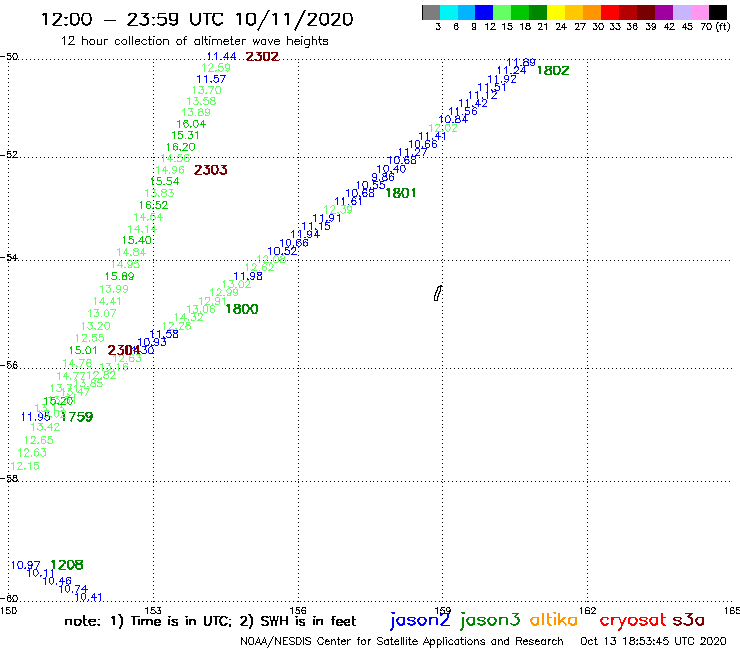The image size is (740, 650).
Task: Click the 15.40 wave height value
Action: [x=137, y=240]
